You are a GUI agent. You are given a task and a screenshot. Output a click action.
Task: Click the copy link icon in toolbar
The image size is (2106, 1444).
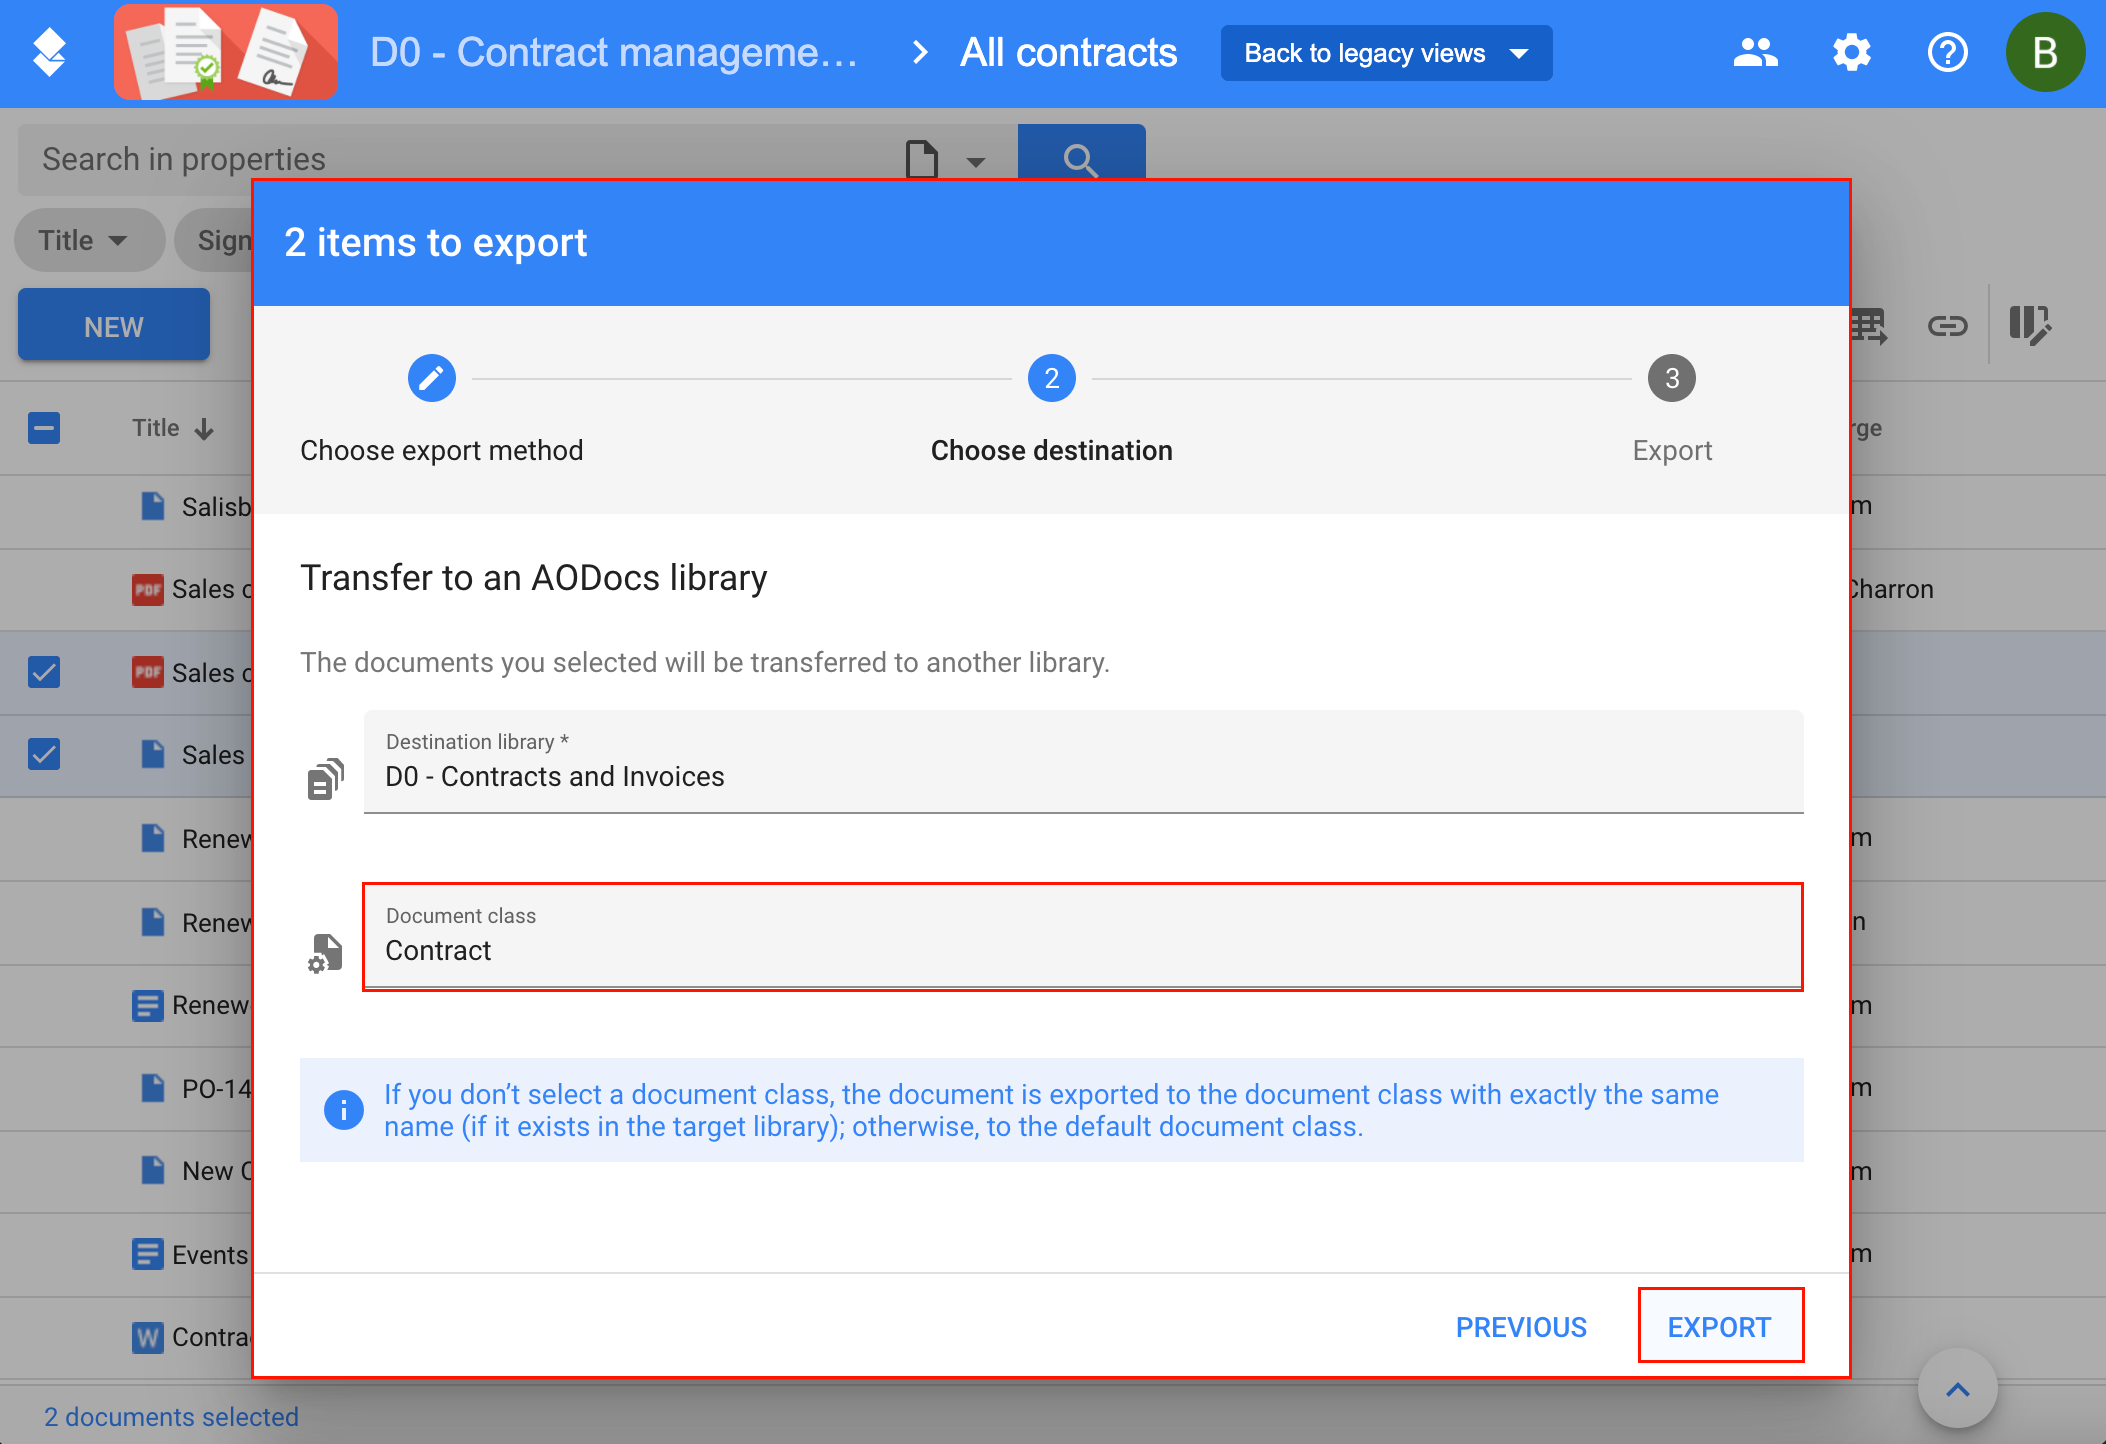(1947, 325)
